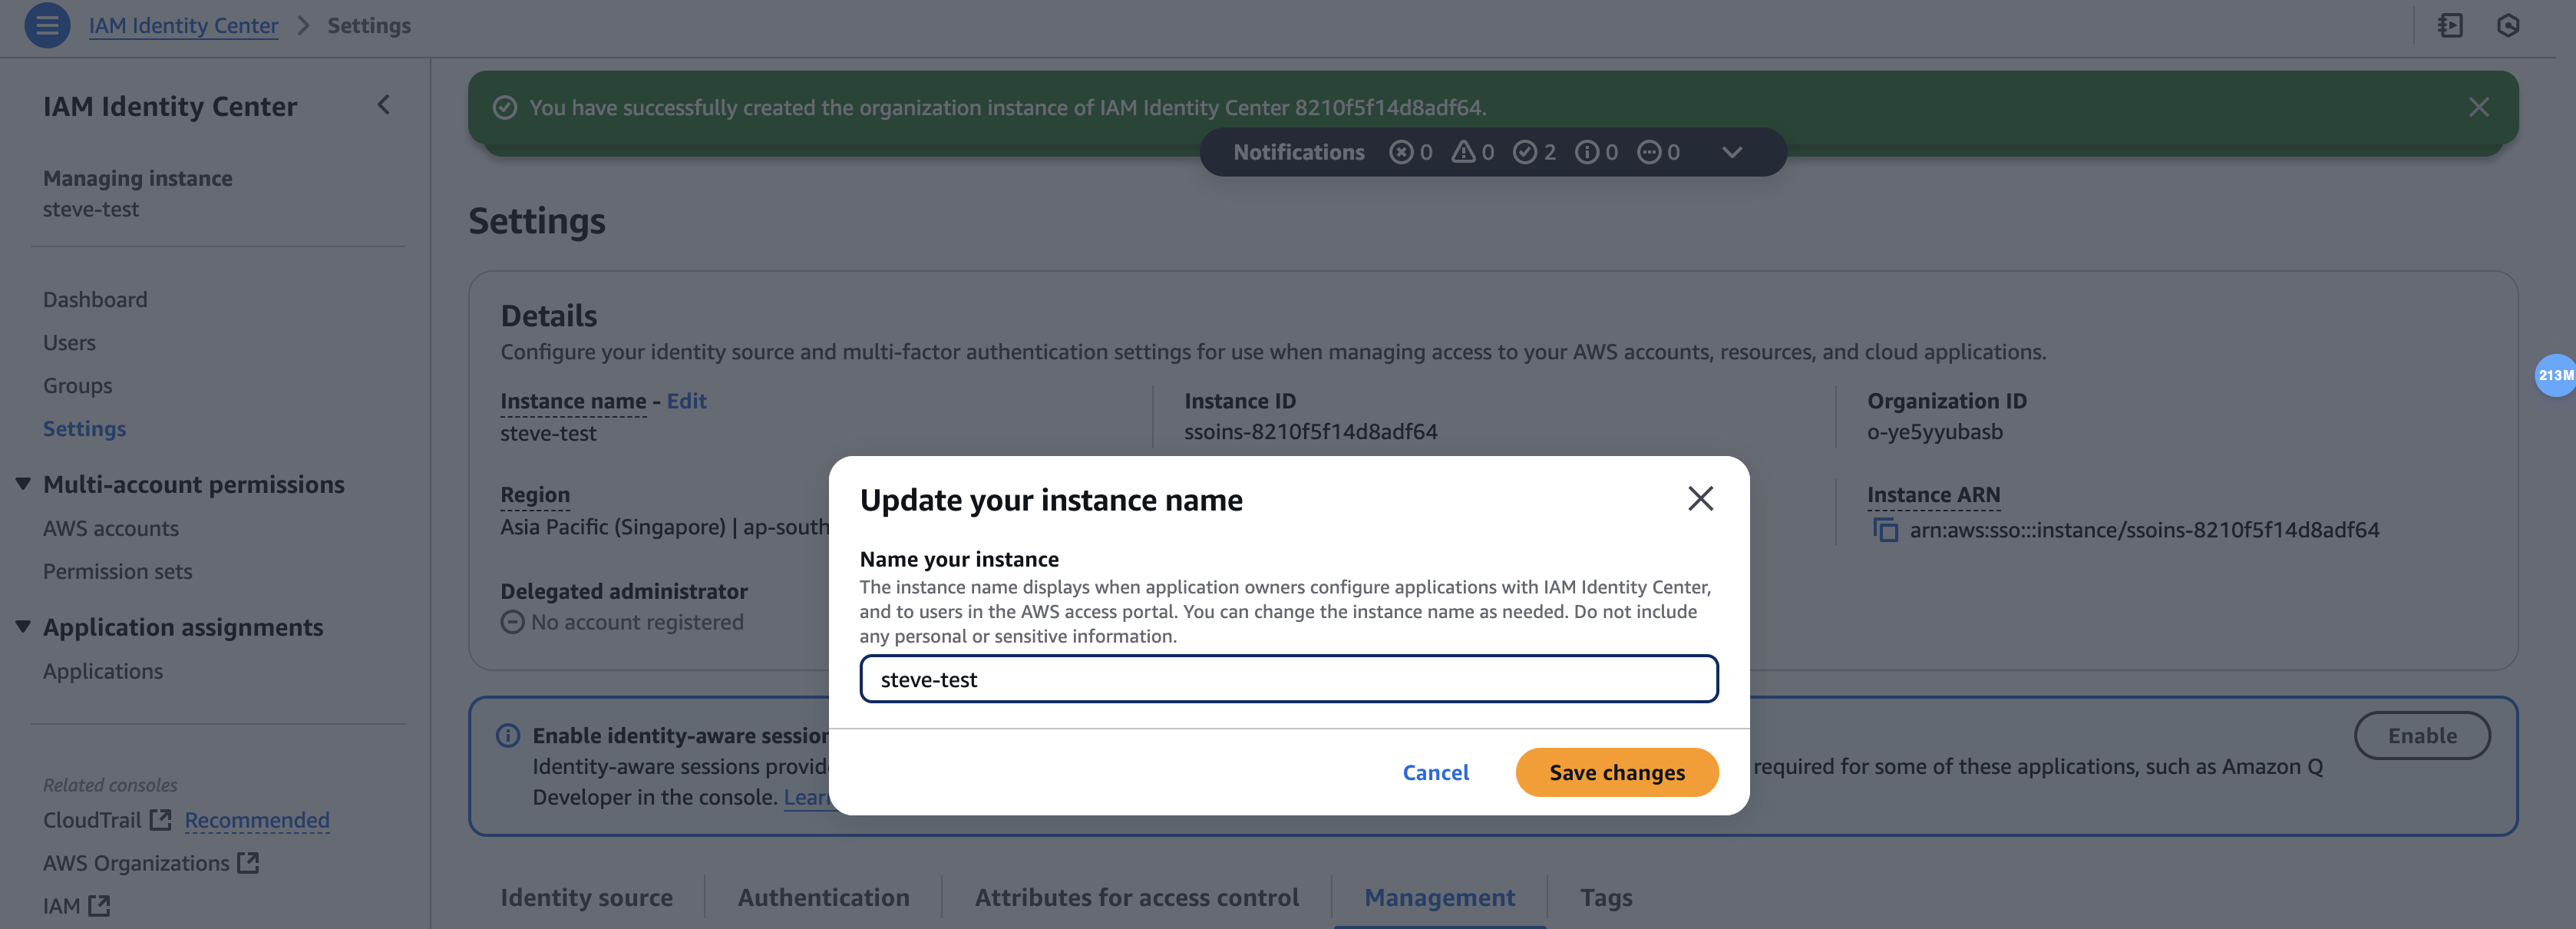Close the Update instance name dialog
This screenshot has height=929, width=2576.
point(1700,498)
